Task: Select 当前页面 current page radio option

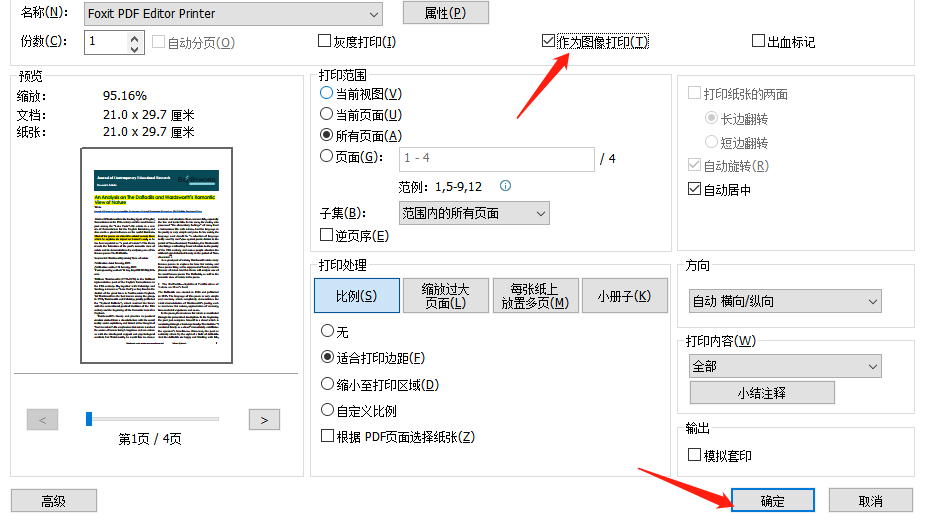Action: click(x=327, y=114)
